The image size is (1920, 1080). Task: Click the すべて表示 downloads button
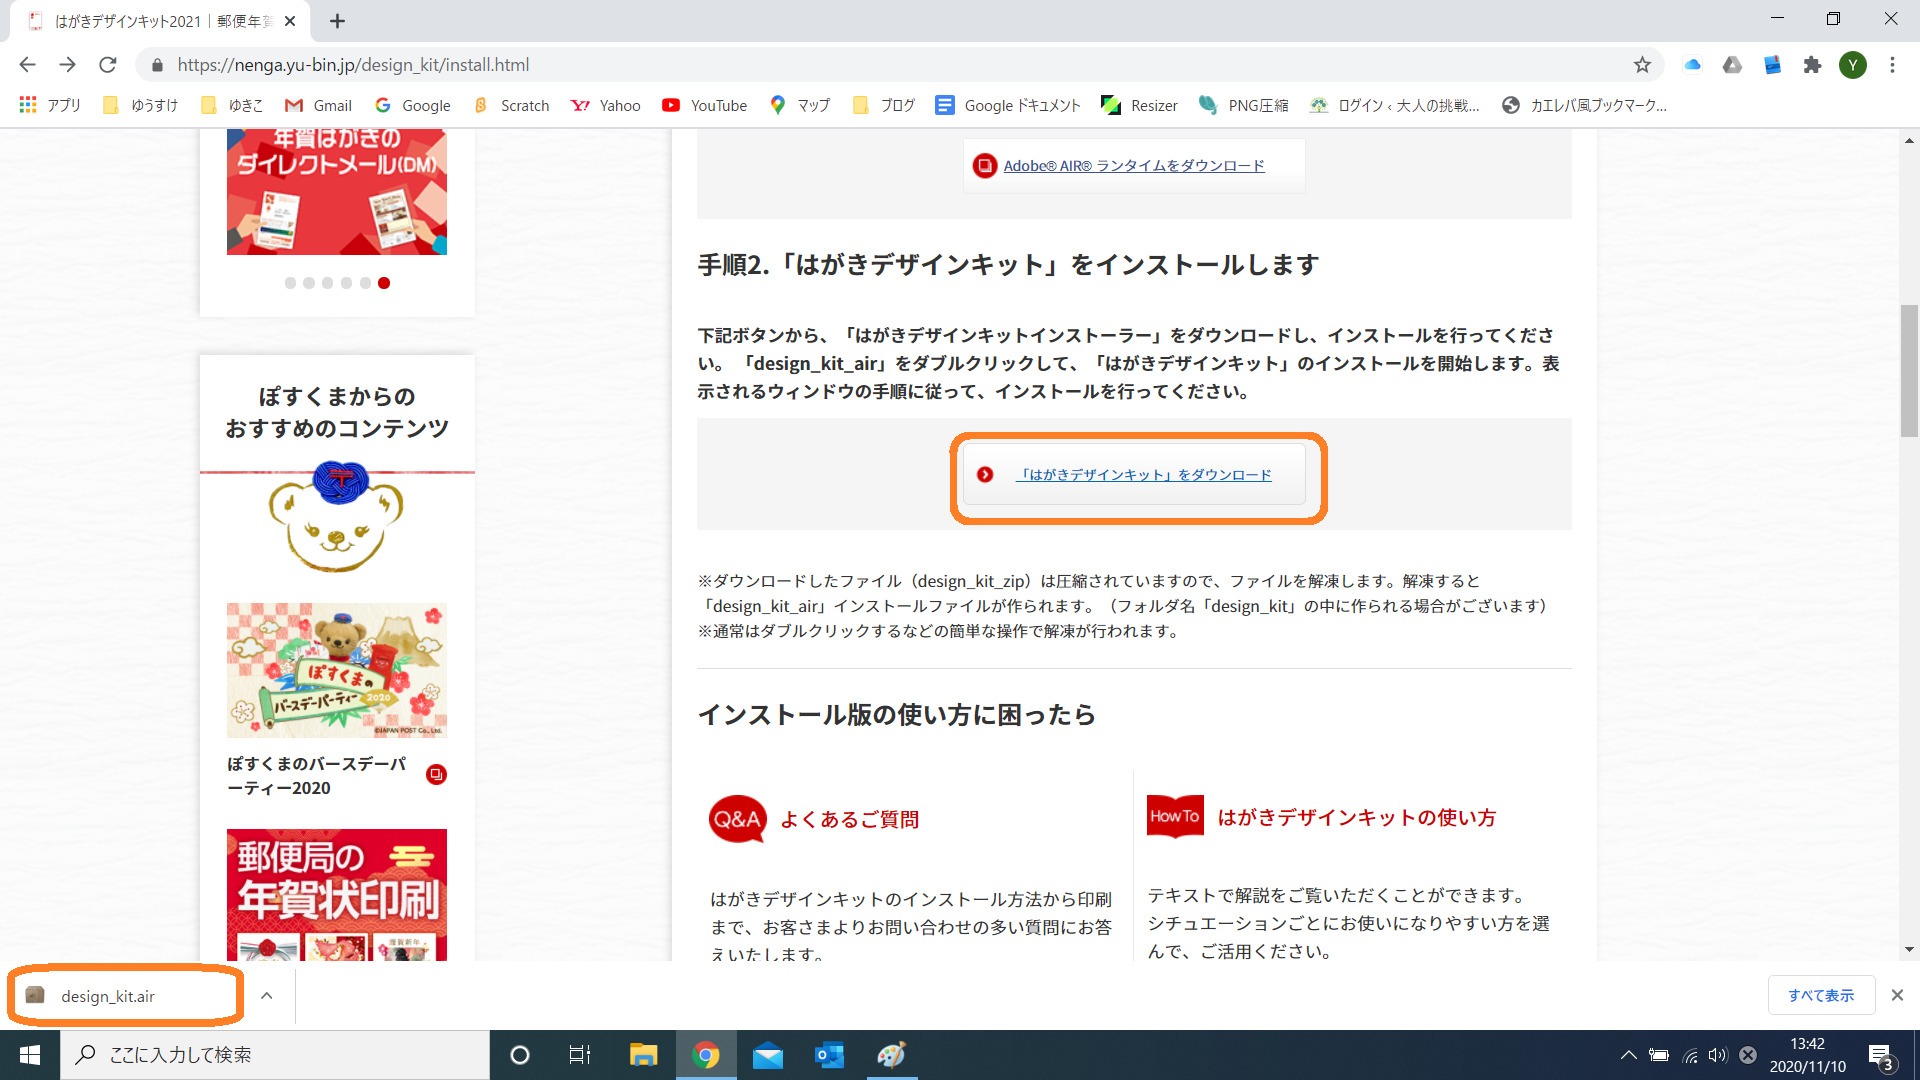pos(1821,996)
